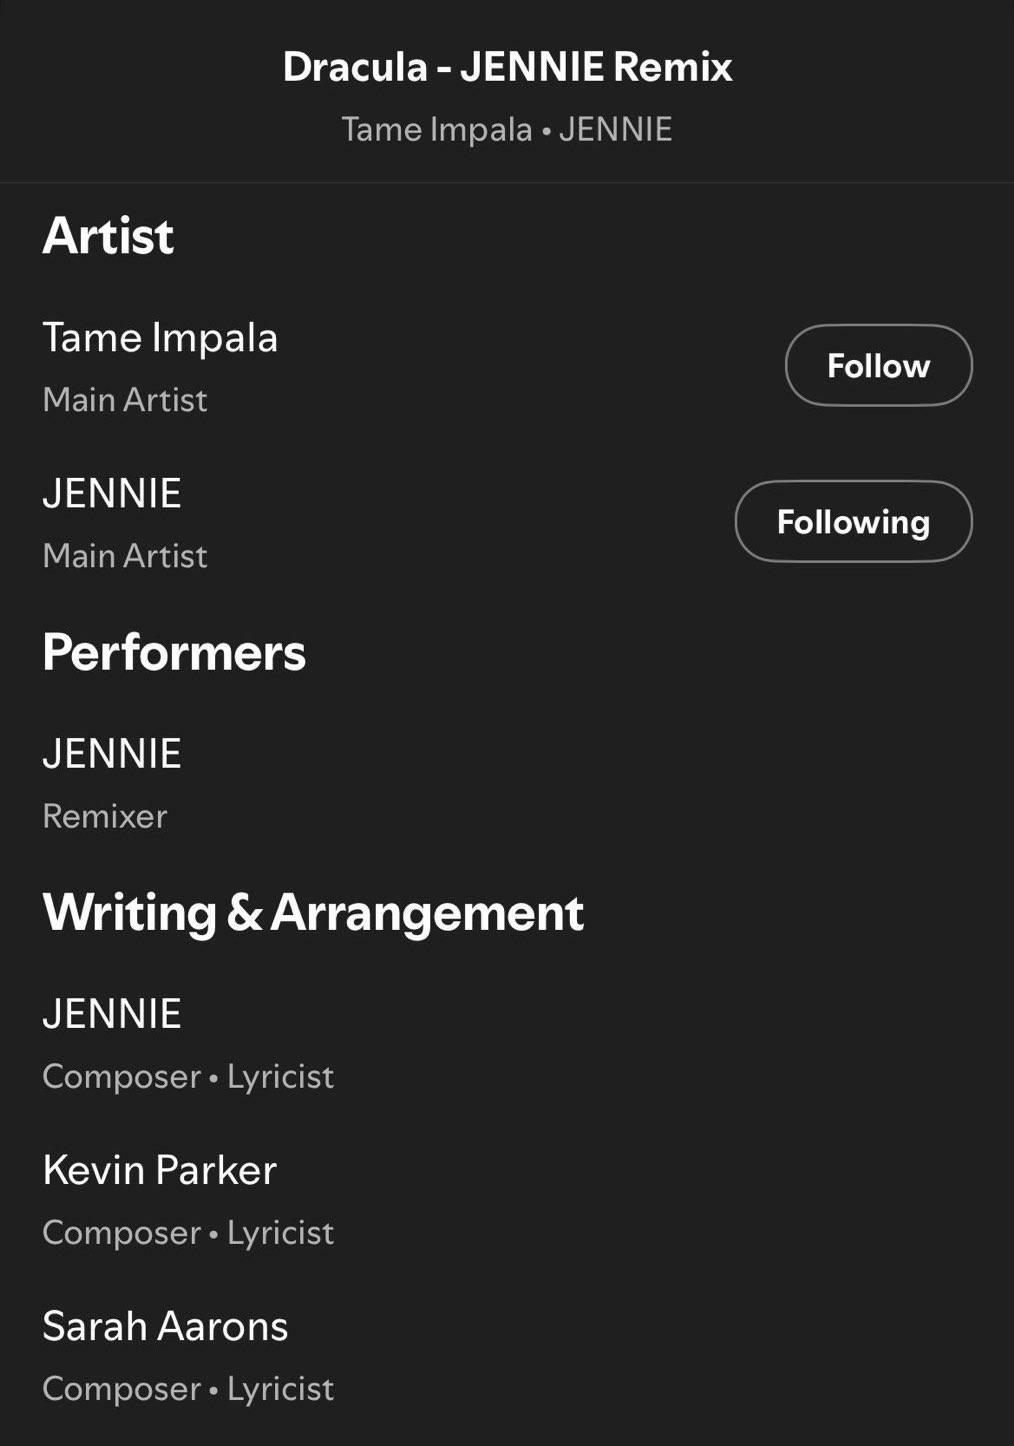
Task: Select JENNIE credited as Remixer
Action: [x=112, y=754]
